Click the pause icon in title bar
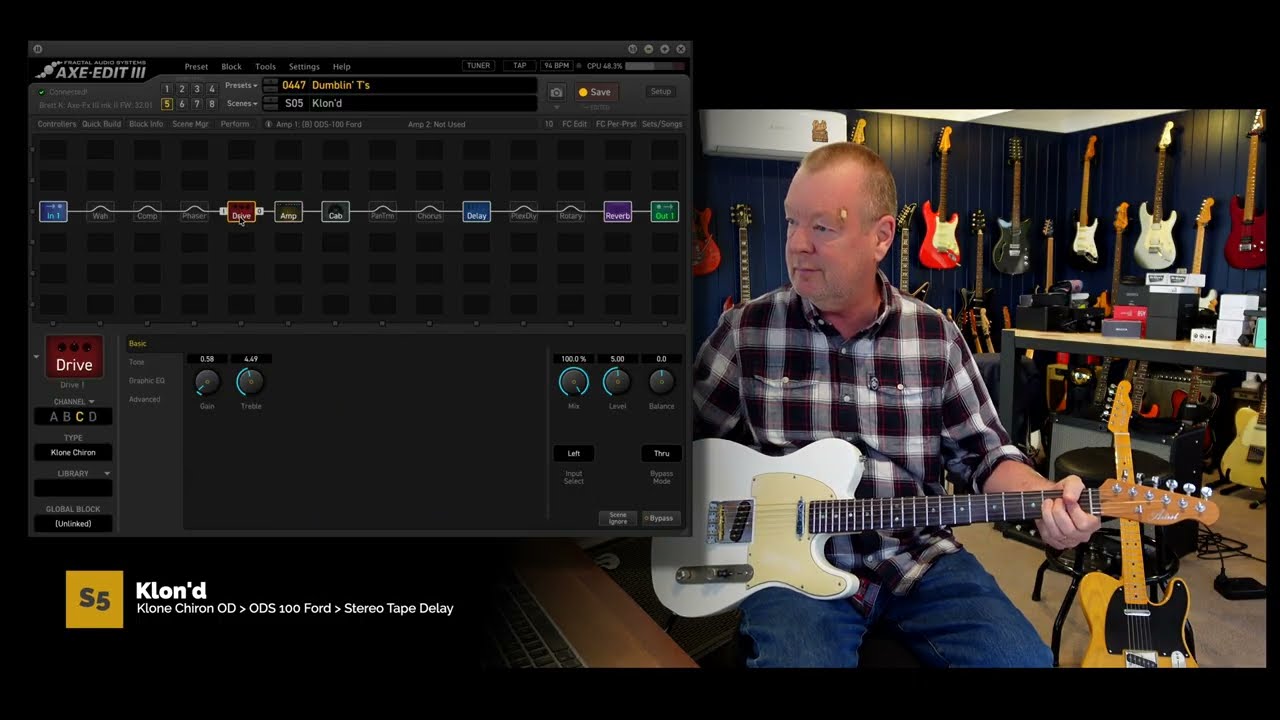Image resolution: width=1280 pixels, height=720 pixels. [37, 48]
